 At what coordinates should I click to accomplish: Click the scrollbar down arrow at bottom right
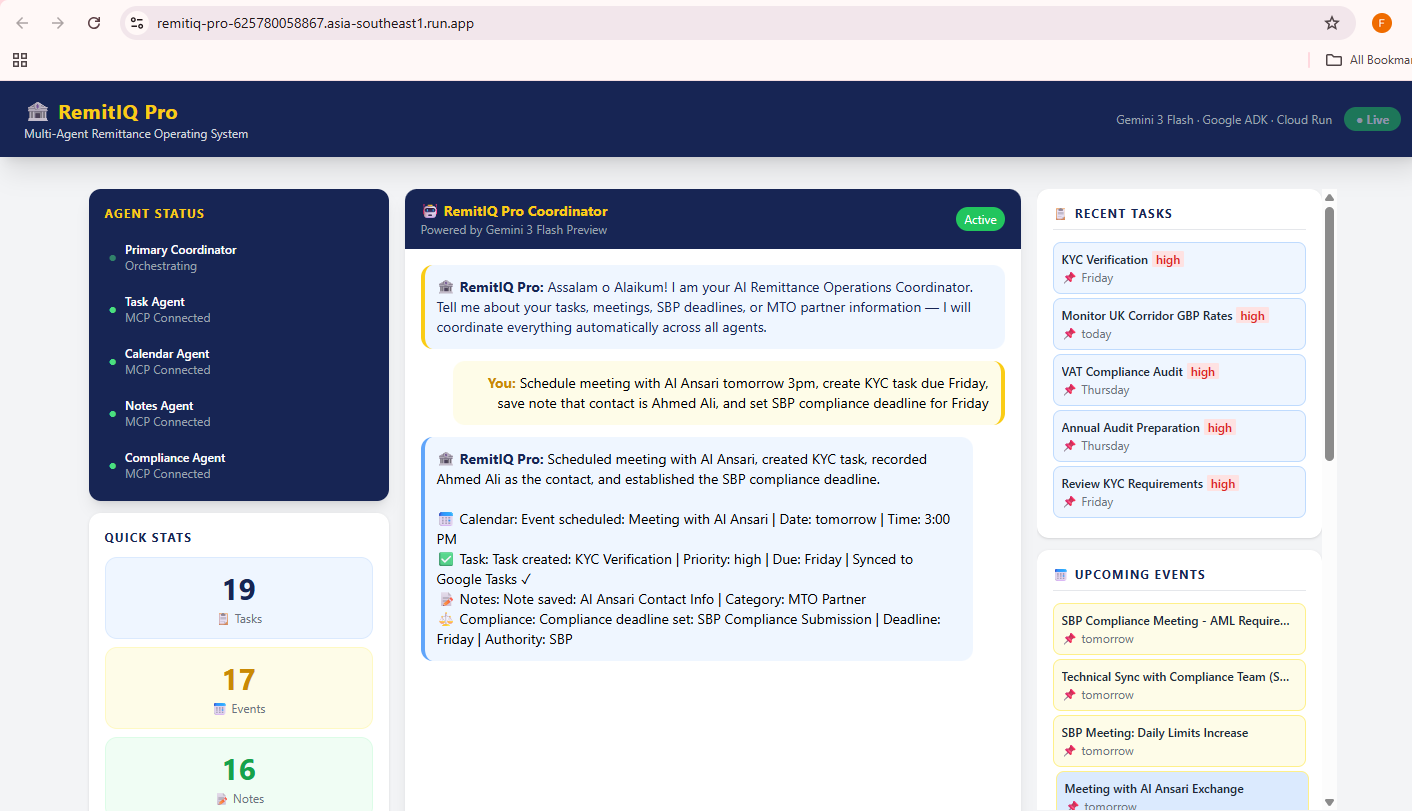(1329, 801)
